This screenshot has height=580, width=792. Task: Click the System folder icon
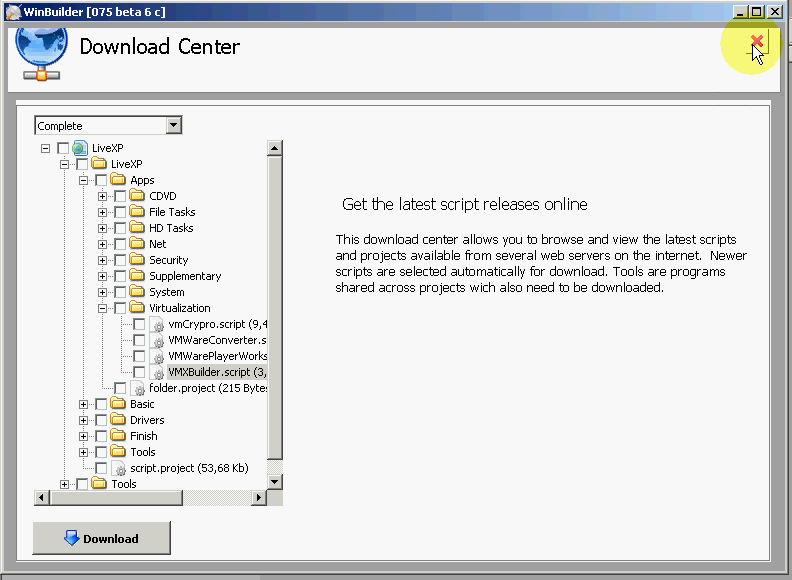click(x=137, y=292)
